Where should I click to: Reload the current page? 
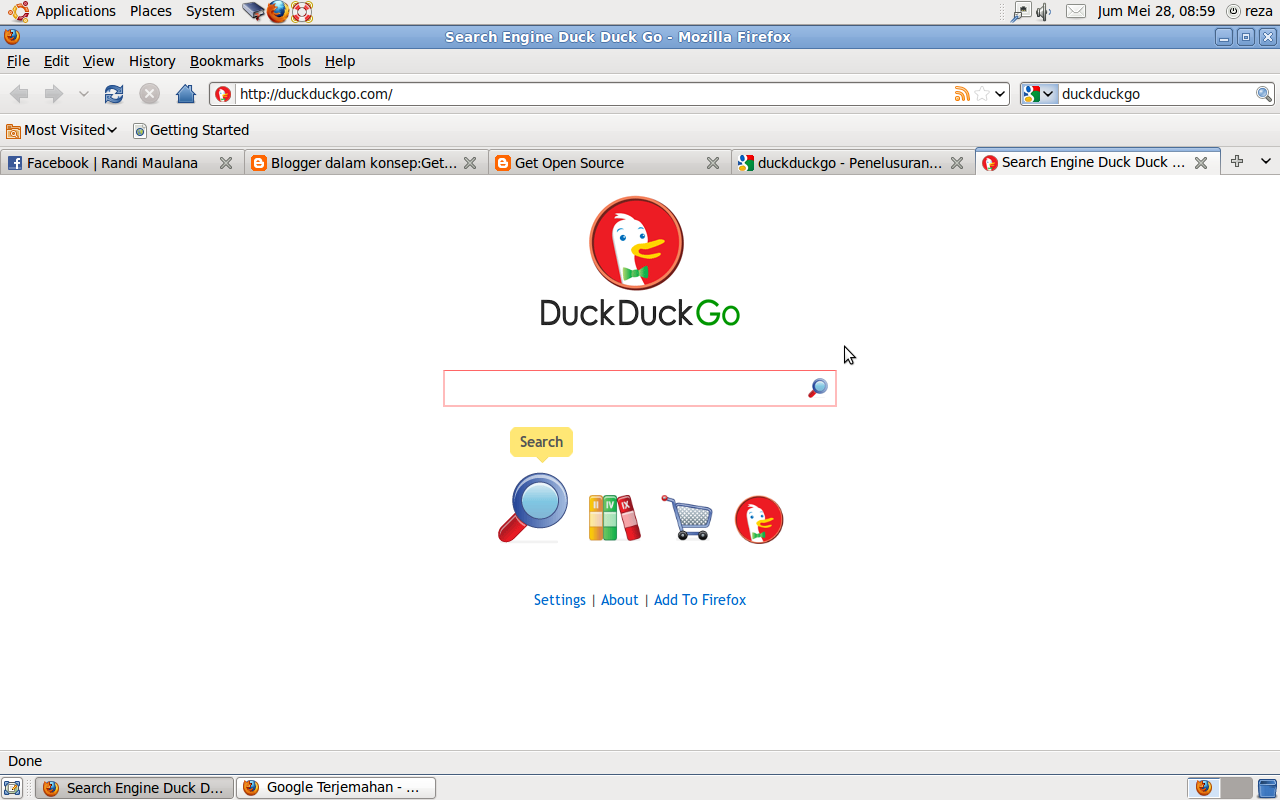pos(114,94)
